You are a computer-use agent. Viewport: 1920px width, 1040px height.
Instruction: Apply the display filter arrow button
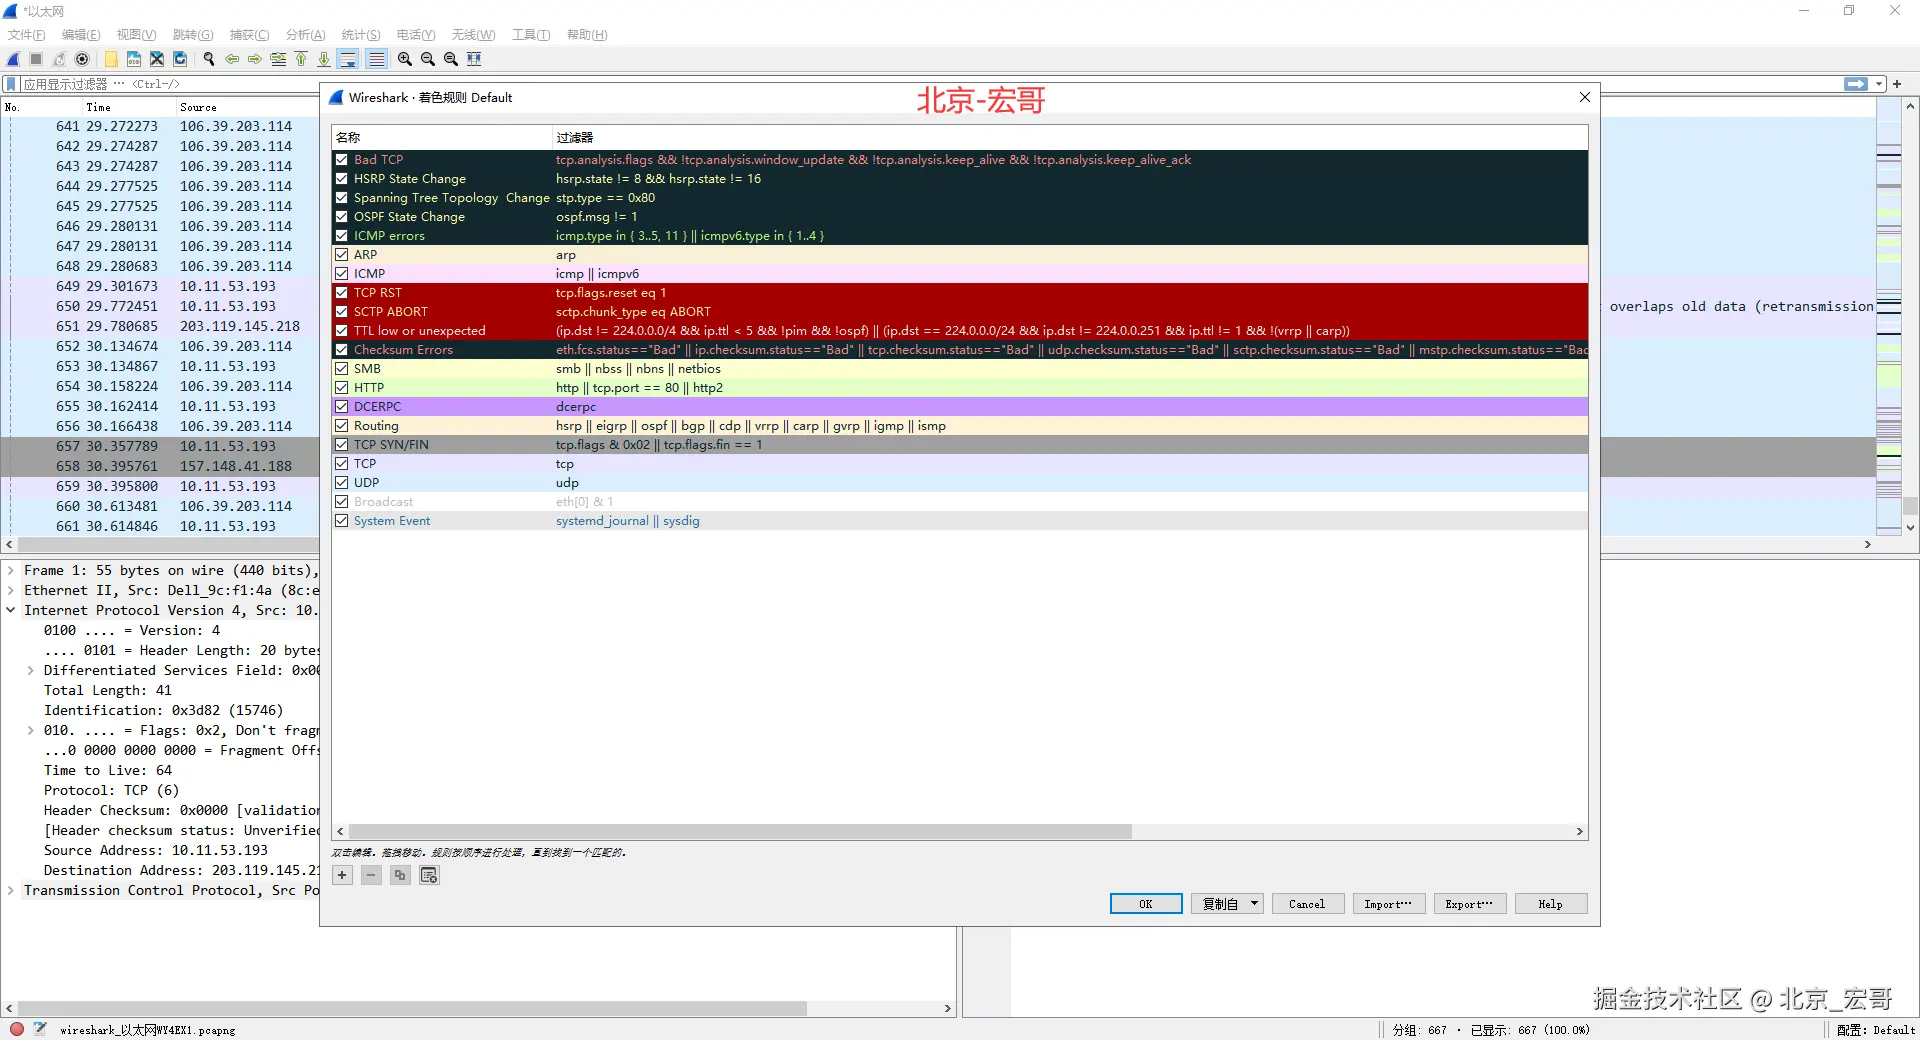pyautogui.click(x=1856, y=84)
